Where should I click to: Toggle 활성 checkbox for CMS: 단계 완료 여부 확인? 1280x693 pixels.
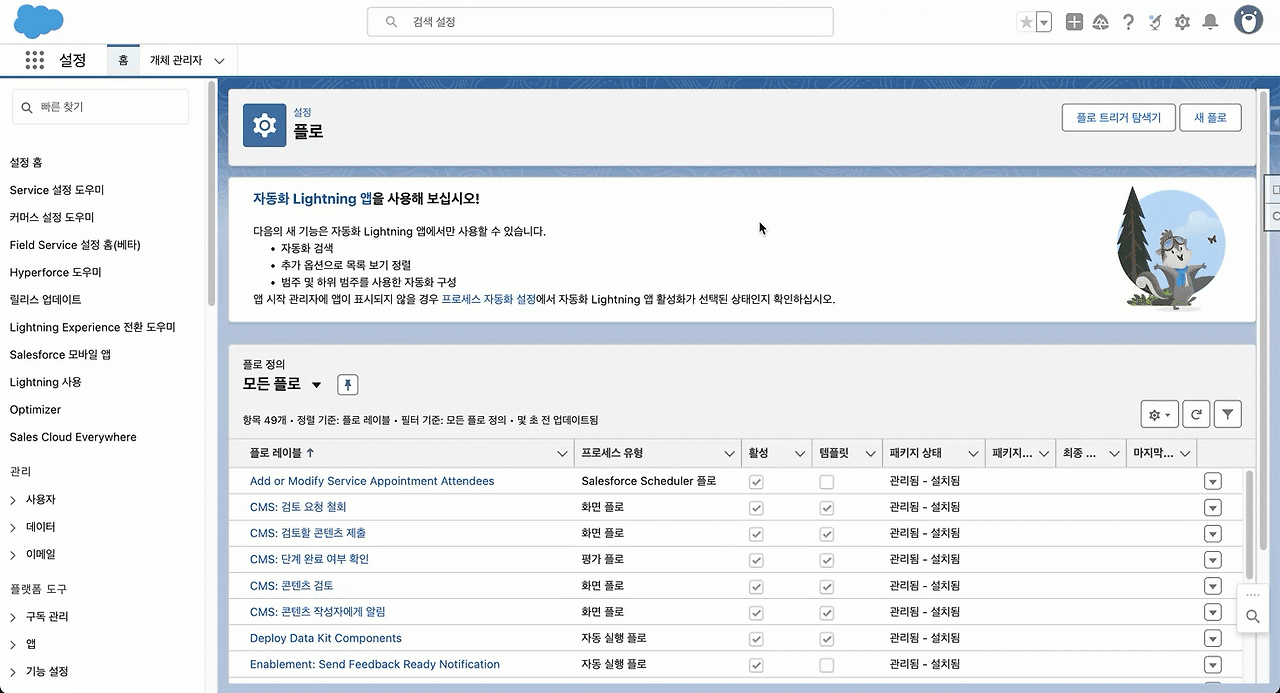[756, 560]
